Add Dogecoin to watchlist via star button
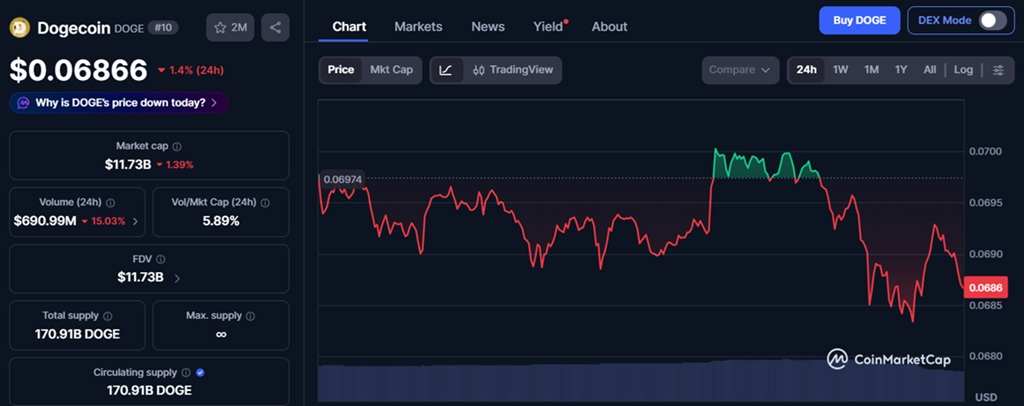The width and height of the screenshot is (1024, 406). pyautogui.click(x=230, y=27)
